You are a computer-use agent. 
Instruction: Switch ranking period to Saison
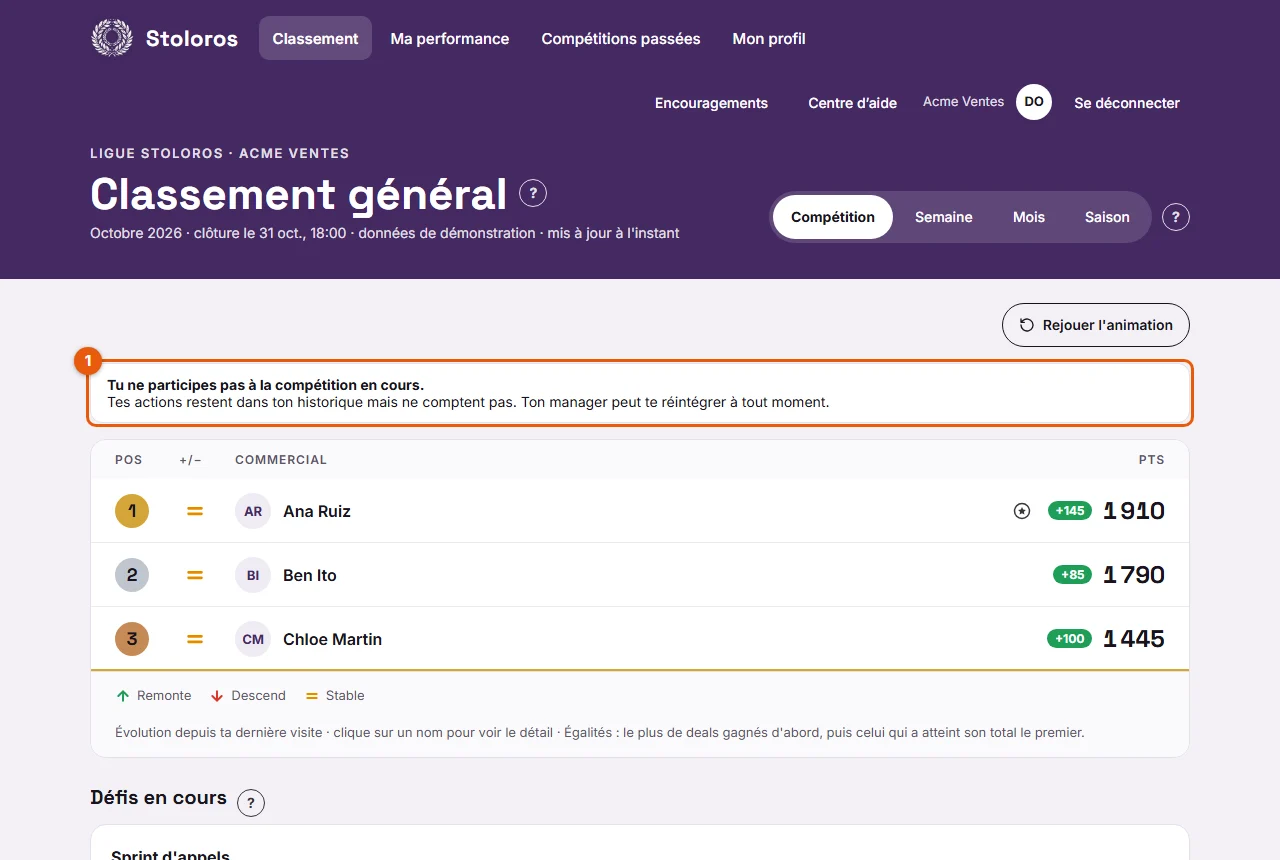[1107, 217]
